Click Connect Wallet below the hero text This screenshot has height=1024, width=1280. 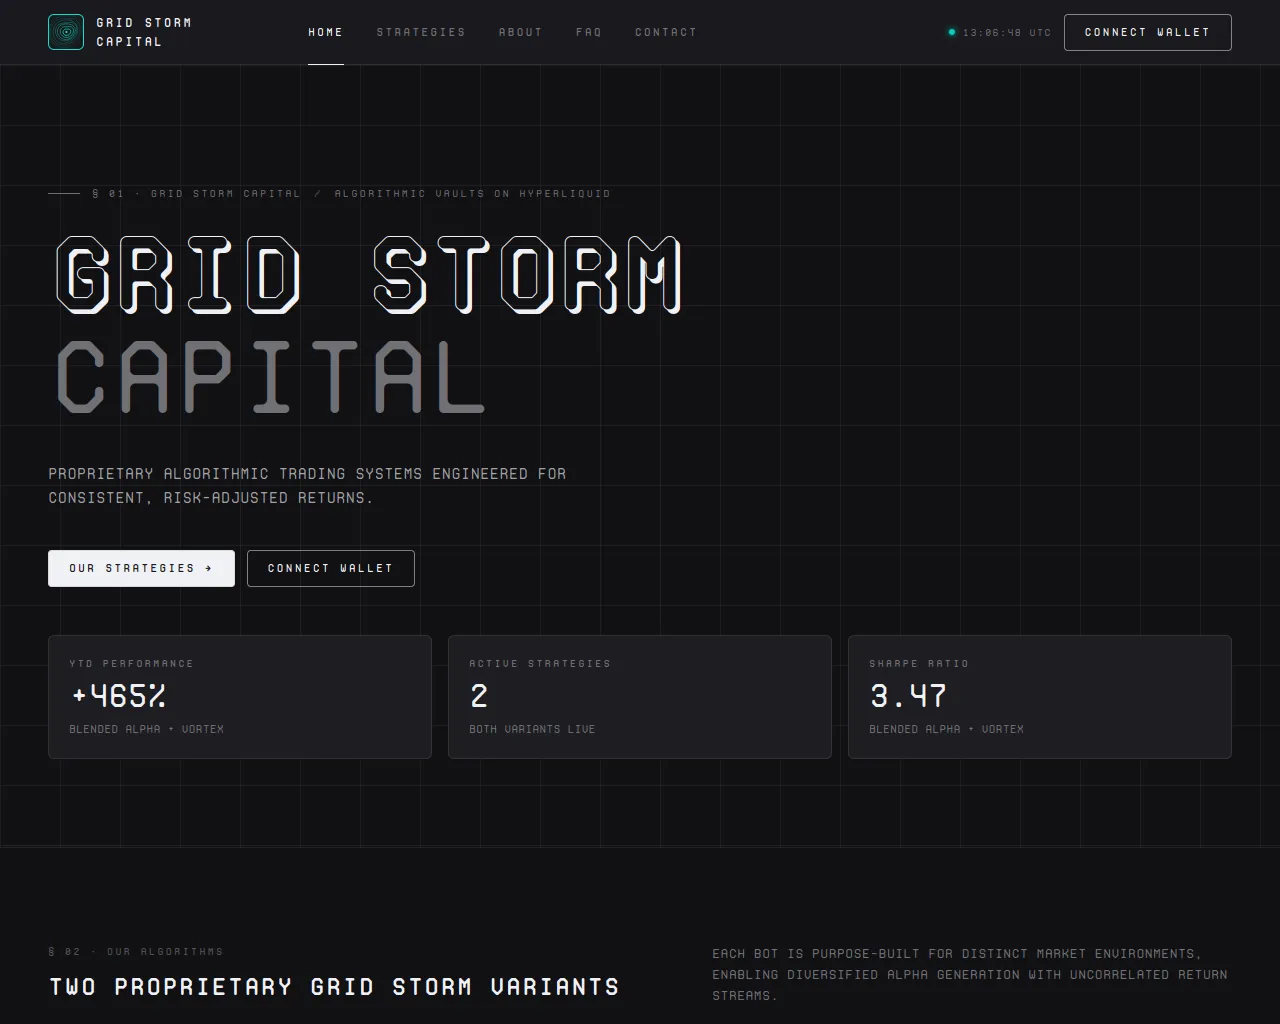coord(331,568)
